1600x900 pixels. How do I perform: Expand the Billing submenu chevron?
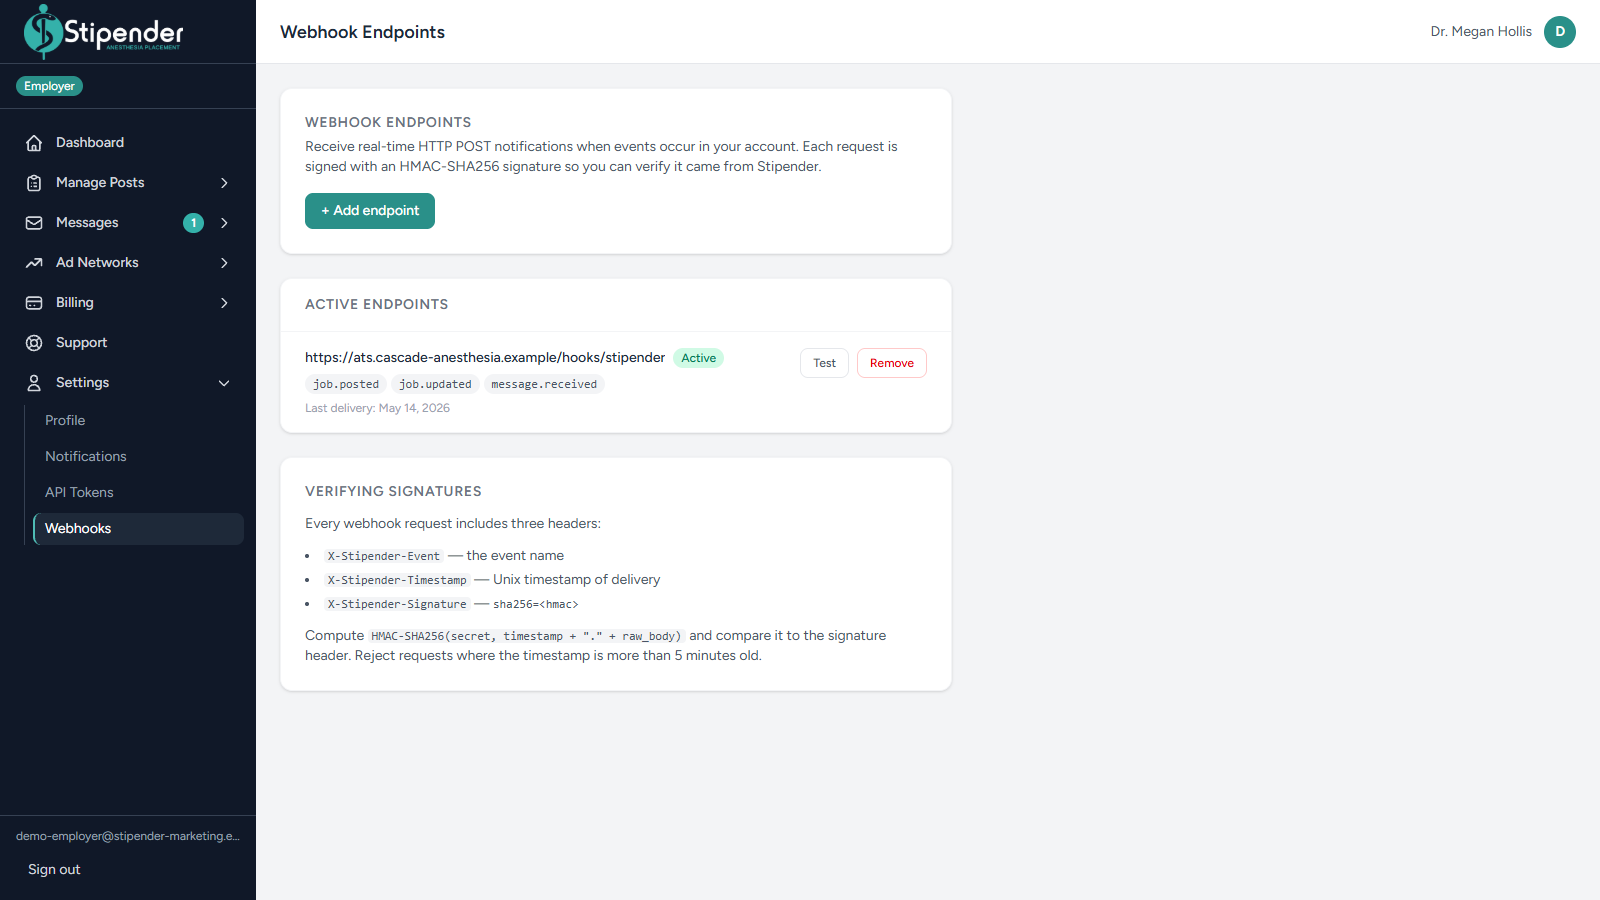[x=224, y=303]
